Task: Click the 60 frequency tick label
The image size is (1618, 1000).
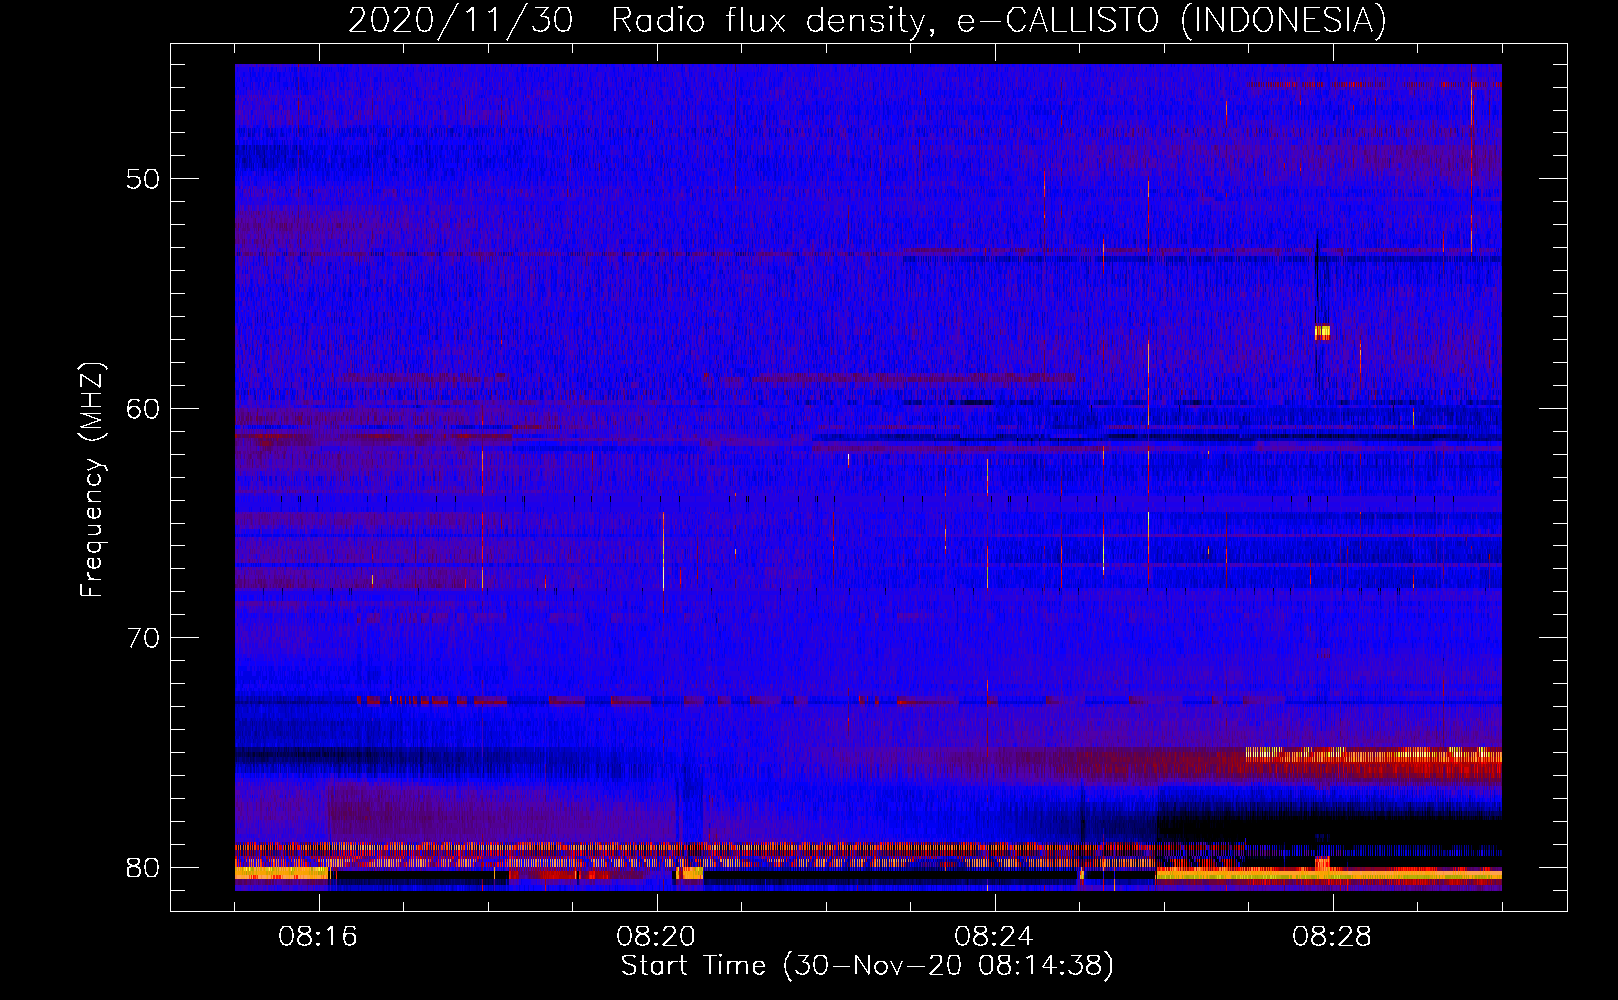Action: point(144,408)
